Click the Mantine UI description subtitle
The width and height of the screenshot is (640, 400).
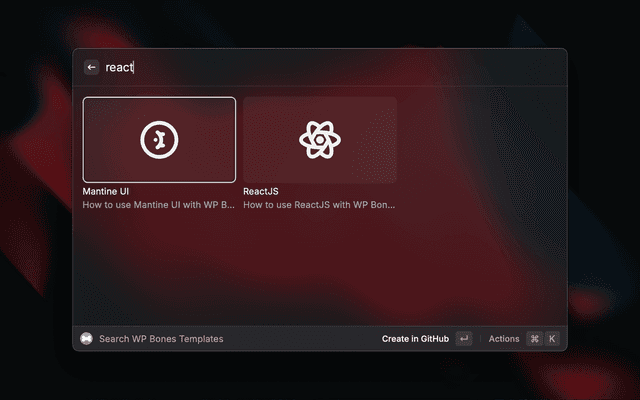click(159, 205)
